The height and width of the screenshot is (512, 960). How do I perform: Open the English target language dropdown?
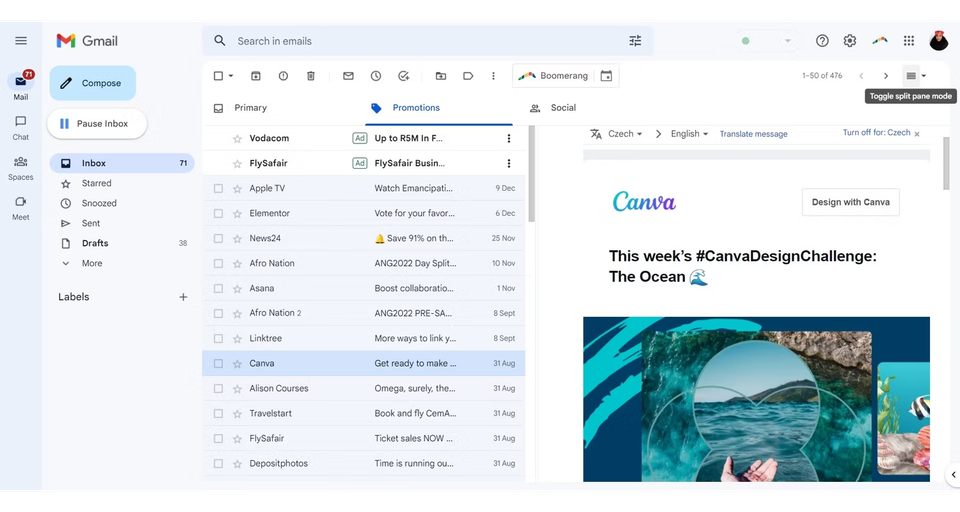pos(689,134)
